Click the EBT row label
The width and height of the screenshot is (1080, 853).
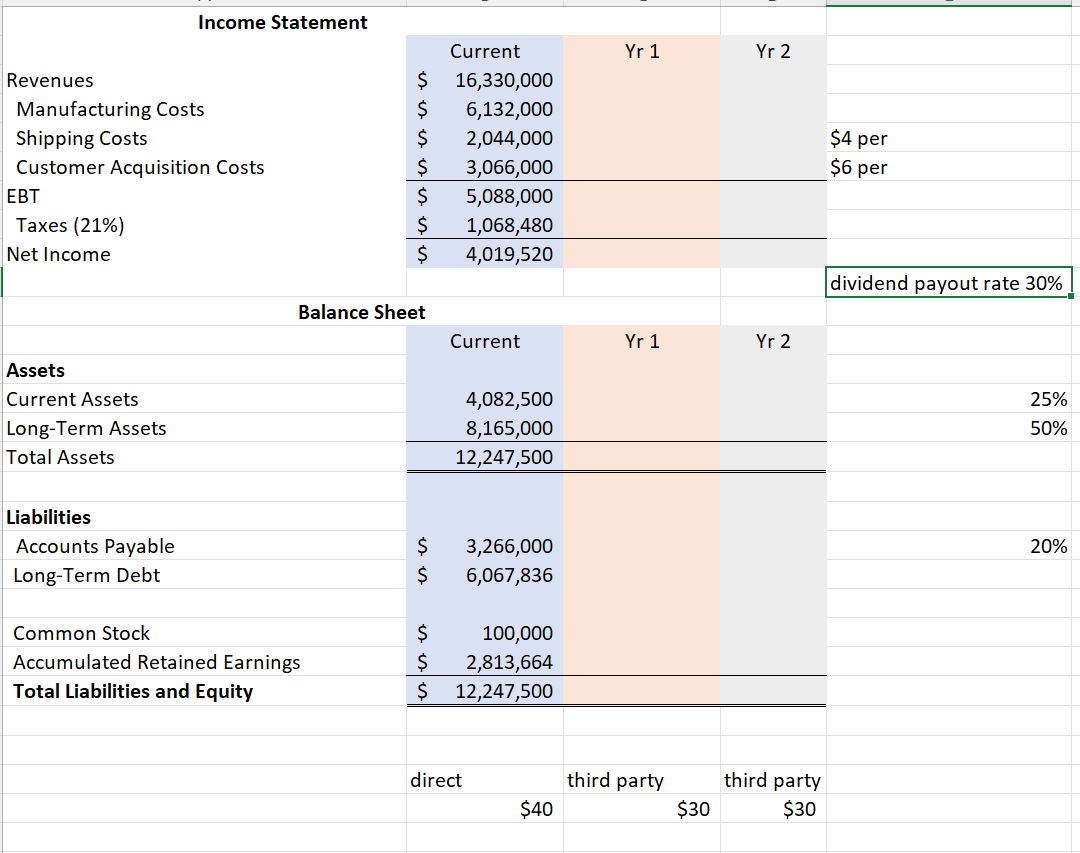(x=23, y=196)
